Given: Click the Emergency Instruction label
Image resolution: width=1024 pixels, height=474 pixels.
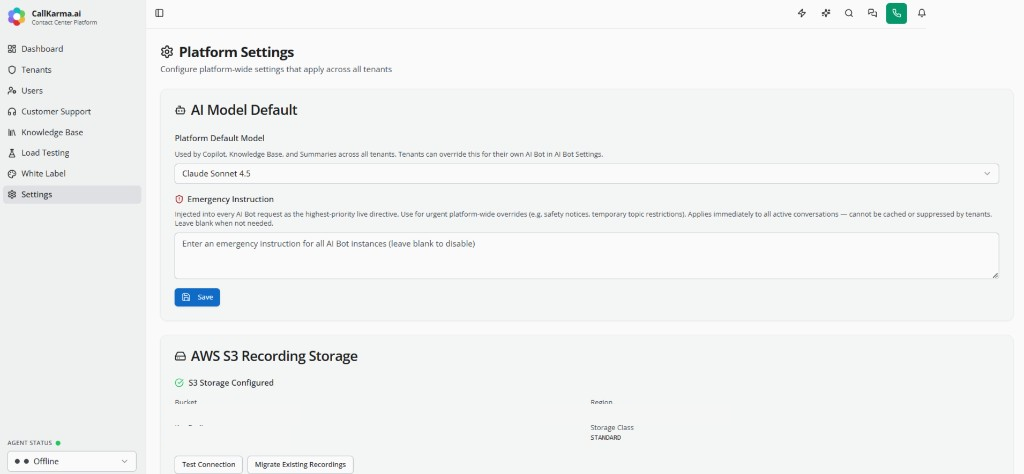Looking at the screenshot, I should coord(230,199).
